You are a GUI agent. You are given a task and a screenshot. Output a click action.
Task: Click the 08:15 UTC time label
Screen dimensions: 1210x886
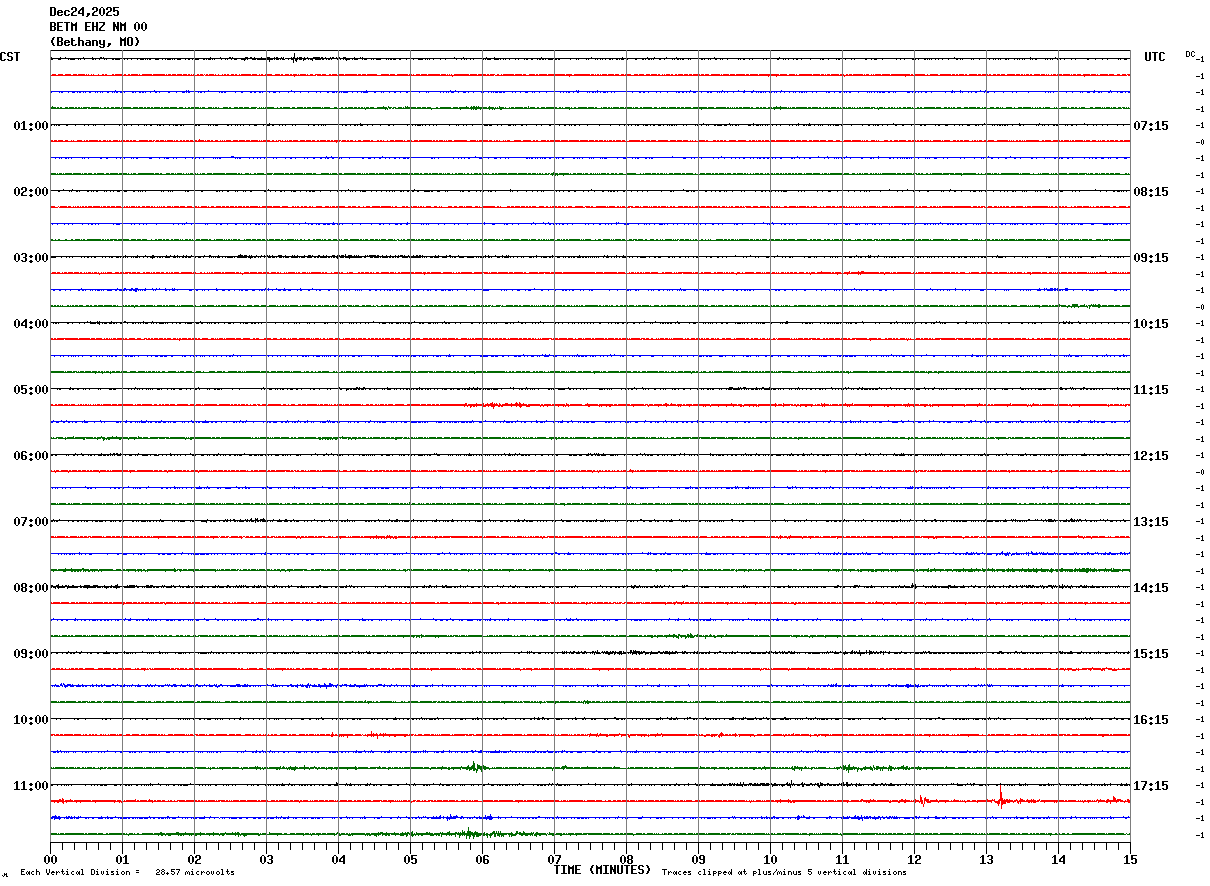(1151, 191)
